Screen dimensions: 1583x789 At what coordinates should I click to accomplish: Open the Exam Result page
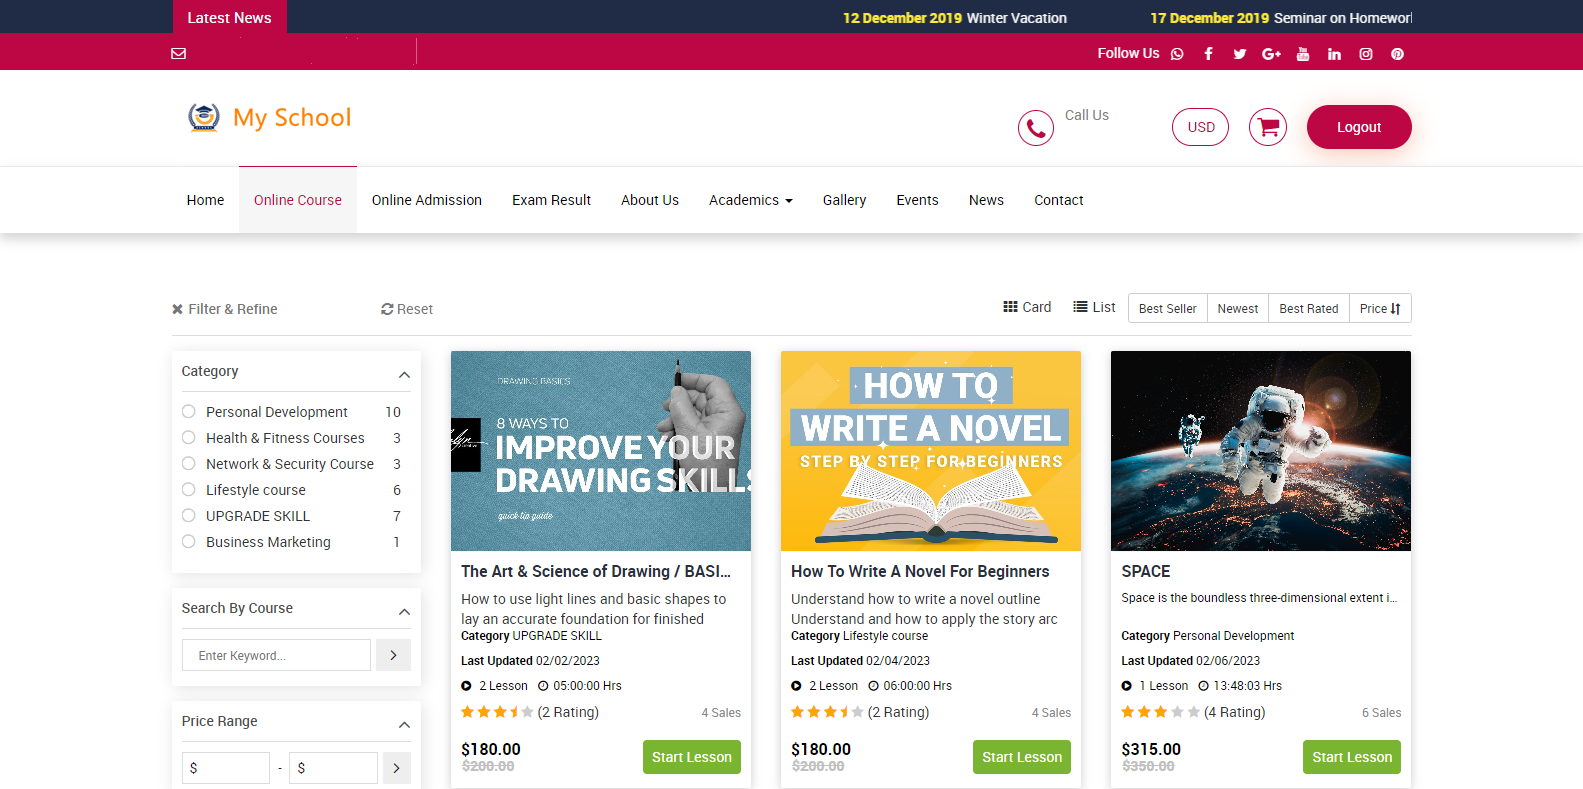pyautogui.click(x=551, y=200)
